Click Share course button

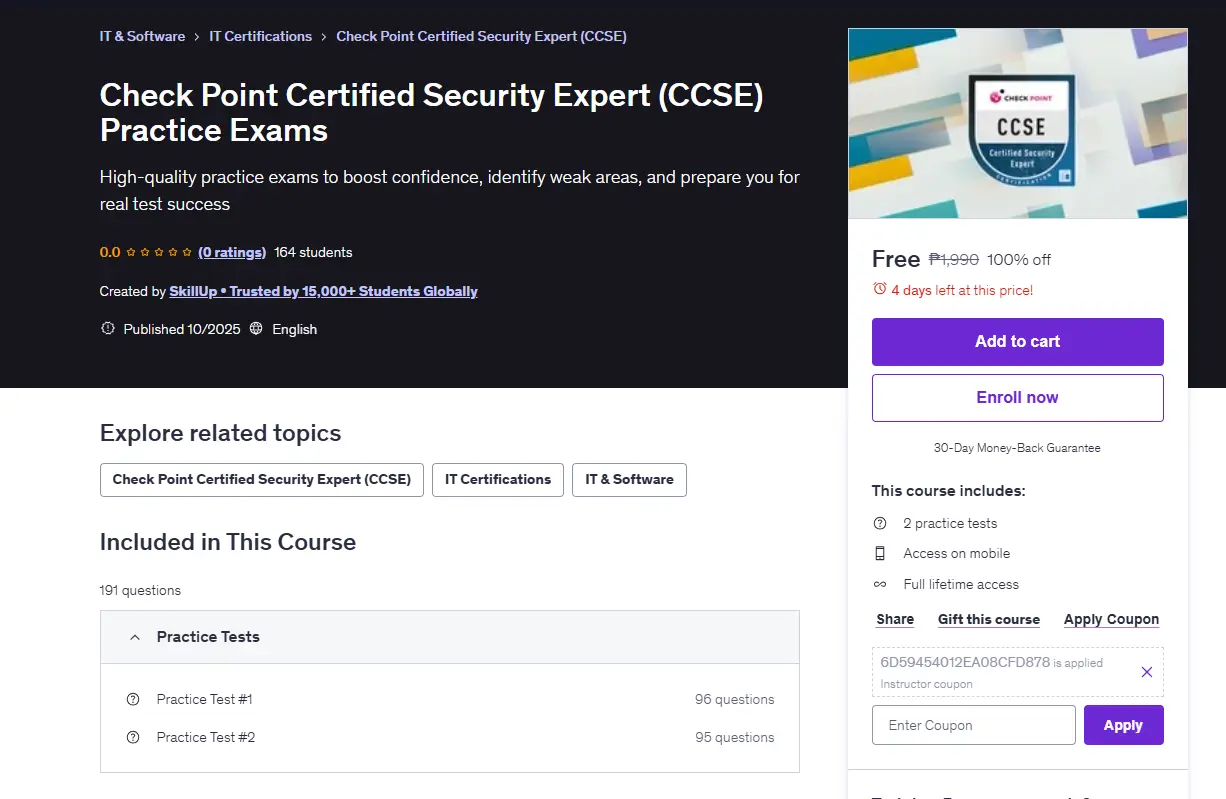click(x=895, y=619)
